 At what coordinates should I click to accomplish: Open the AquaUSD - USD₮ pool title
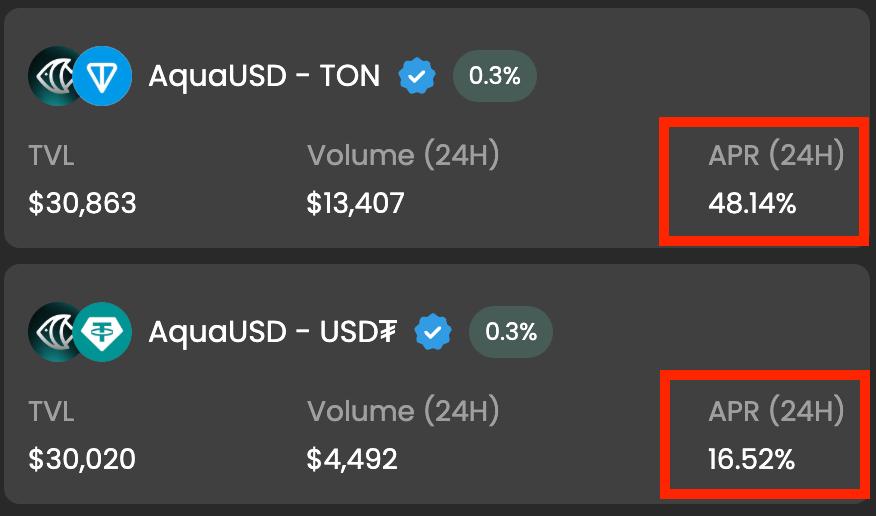pyautogui.click(x=273, y=332)
